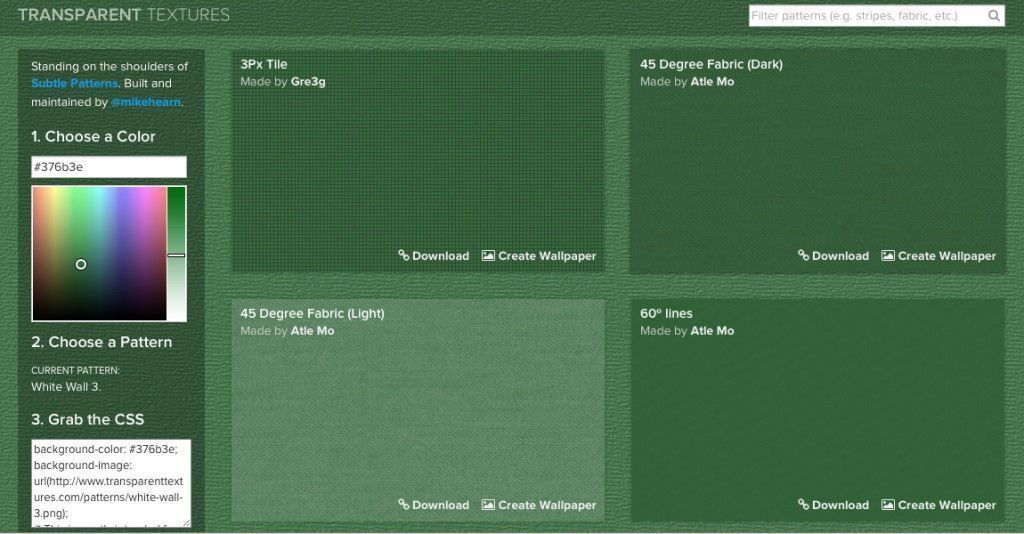Click the Create Wallpaper image icon for 60° lines

(x=888, y=505)
